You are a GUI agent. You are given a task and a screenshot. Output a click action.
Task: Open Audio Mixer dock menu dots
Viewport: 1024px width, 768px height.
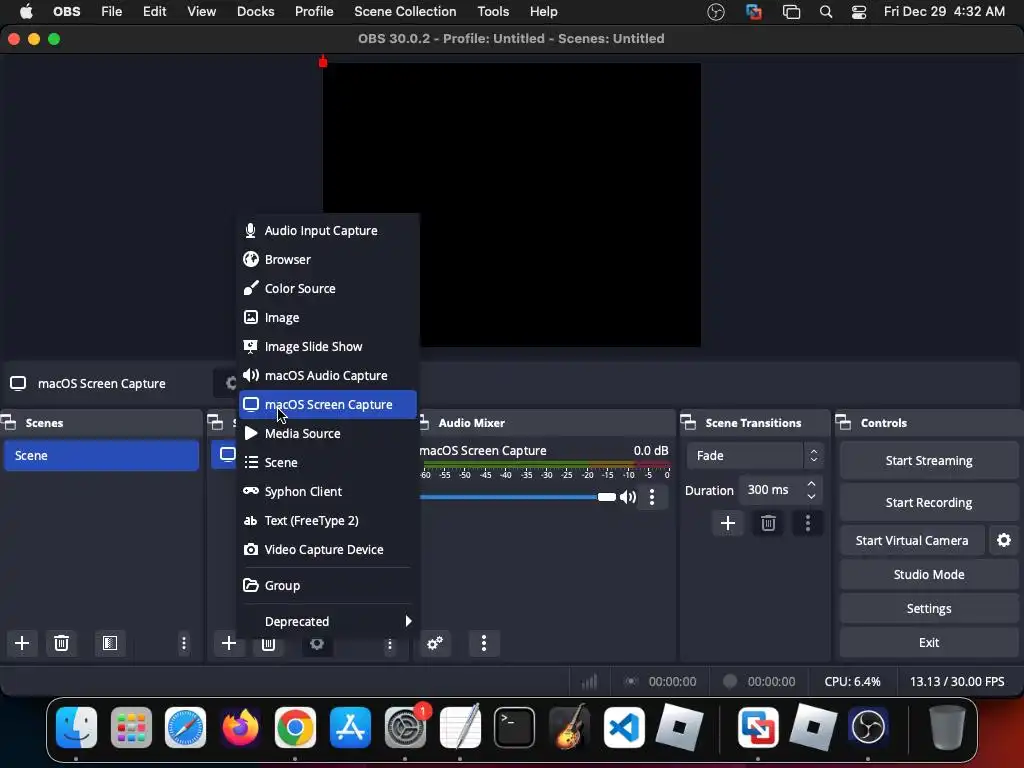coord(484,643)
